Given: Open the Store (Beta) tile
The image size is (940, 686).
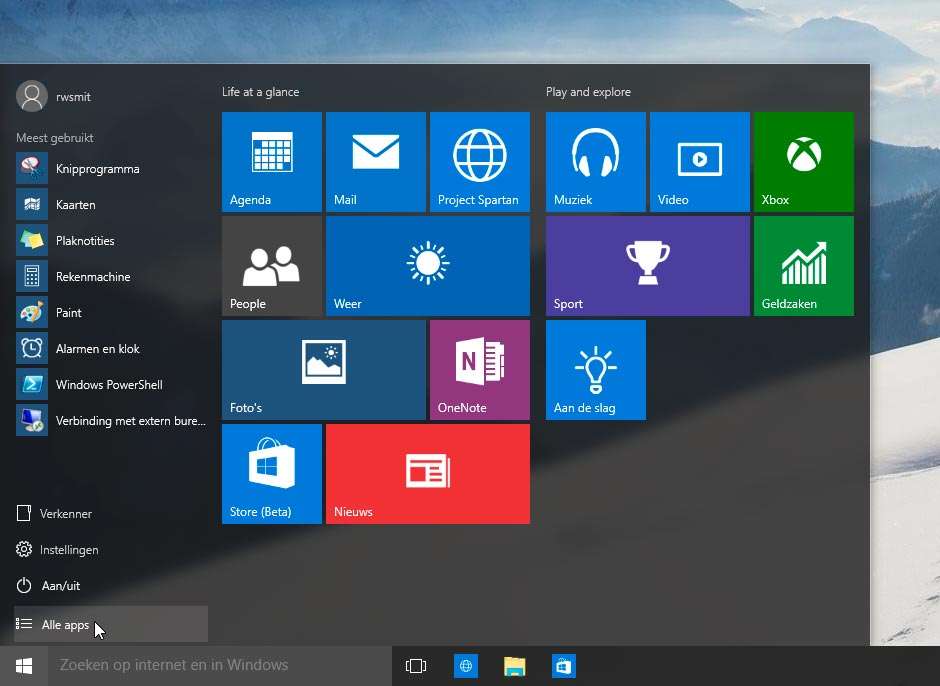Looking at the screenshot, I should [272, 474].
